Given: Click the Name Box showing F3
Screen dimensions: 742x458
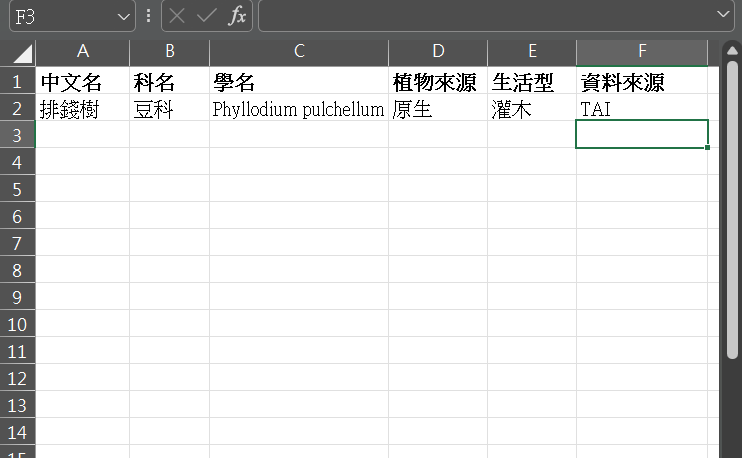Looking at the screenshot, I should coord(58,16).
